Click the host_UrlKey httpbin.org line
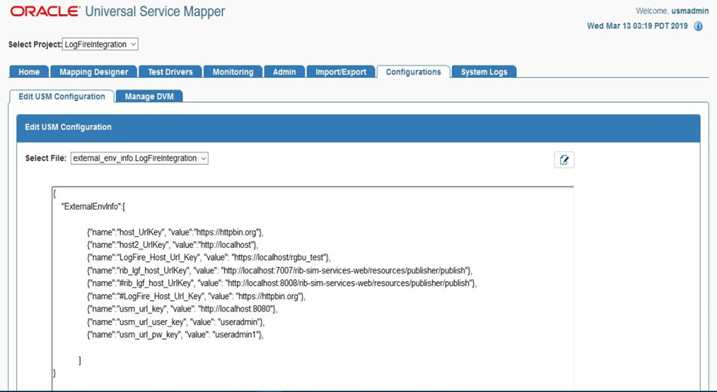This screenshot has height=392, width=717. point(175,232)
